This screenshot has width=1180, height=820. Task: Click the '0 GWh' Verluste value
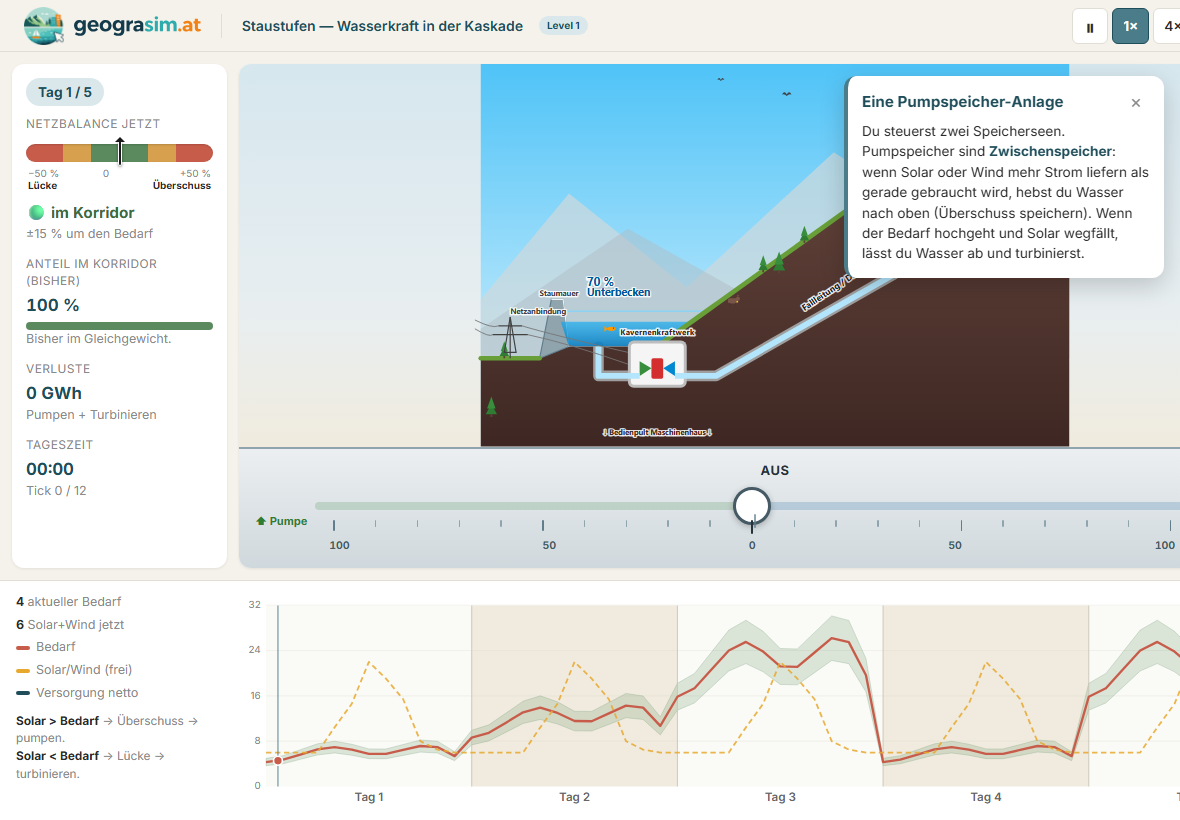pyautogui.click(x=54, y=393)
